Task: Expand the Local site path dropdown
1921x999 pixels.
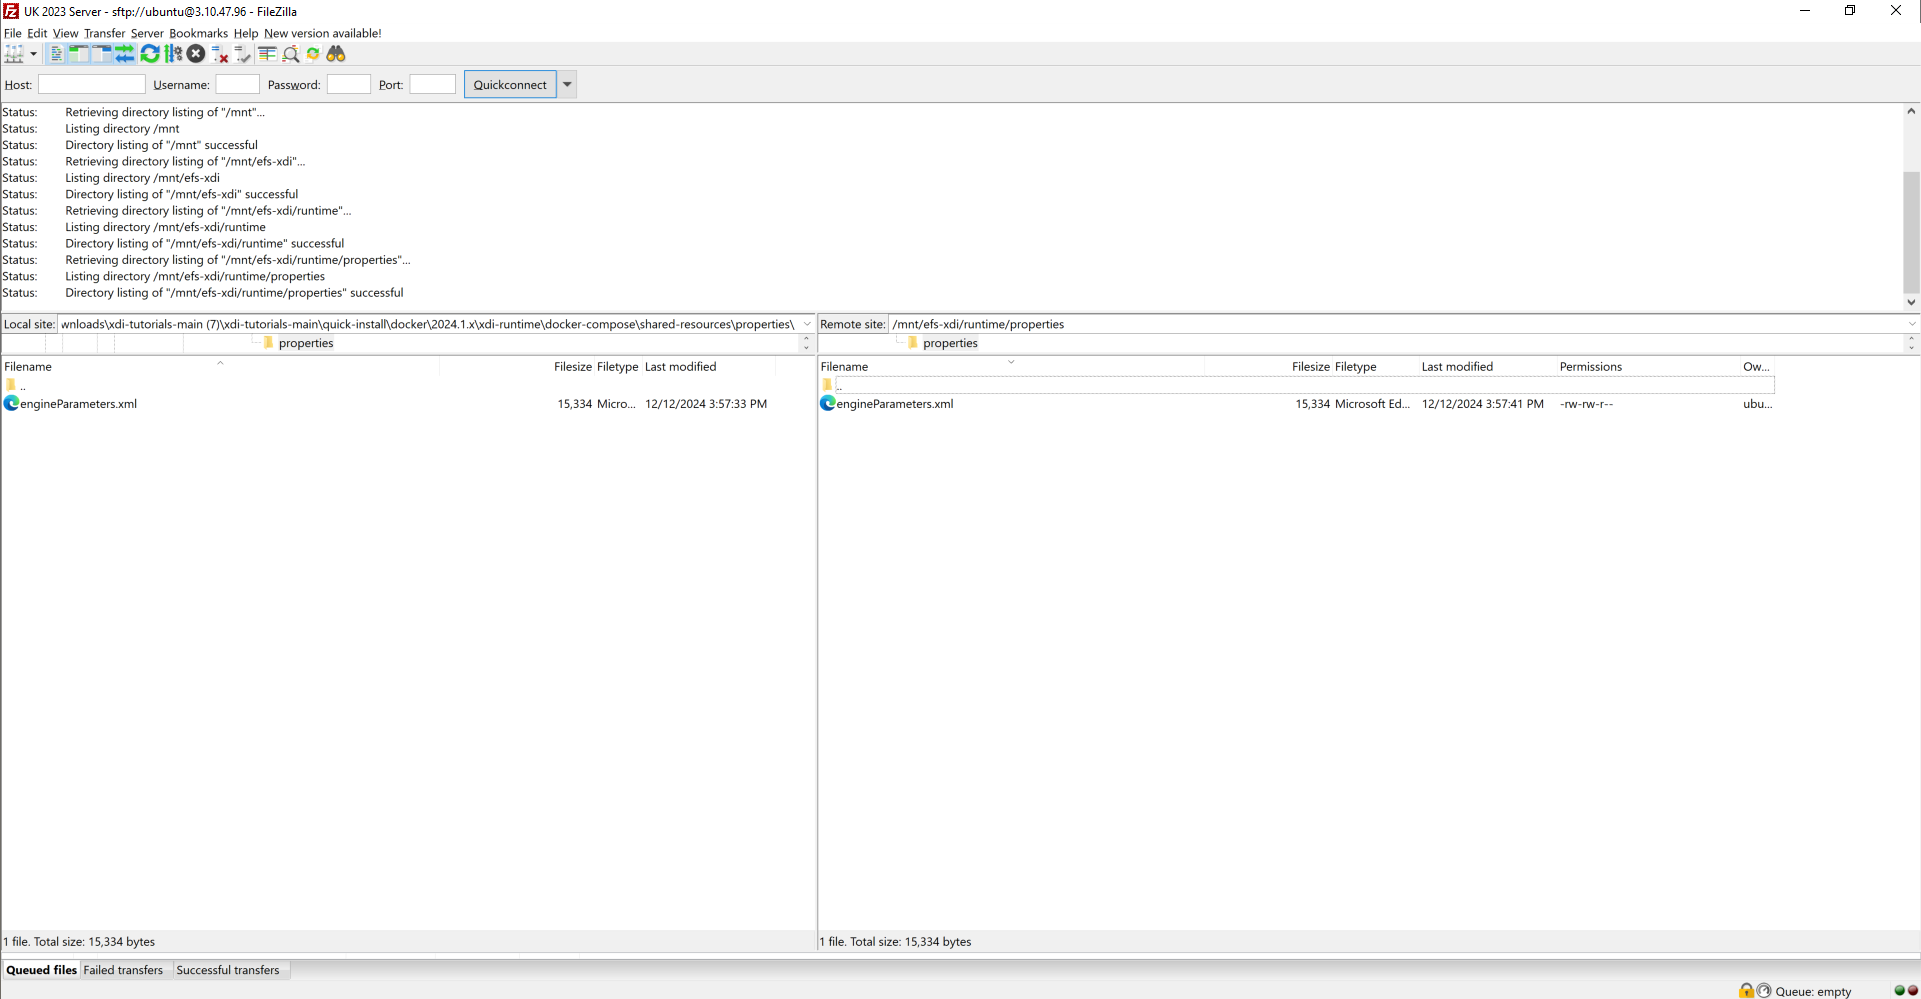Action: (807, 324)
